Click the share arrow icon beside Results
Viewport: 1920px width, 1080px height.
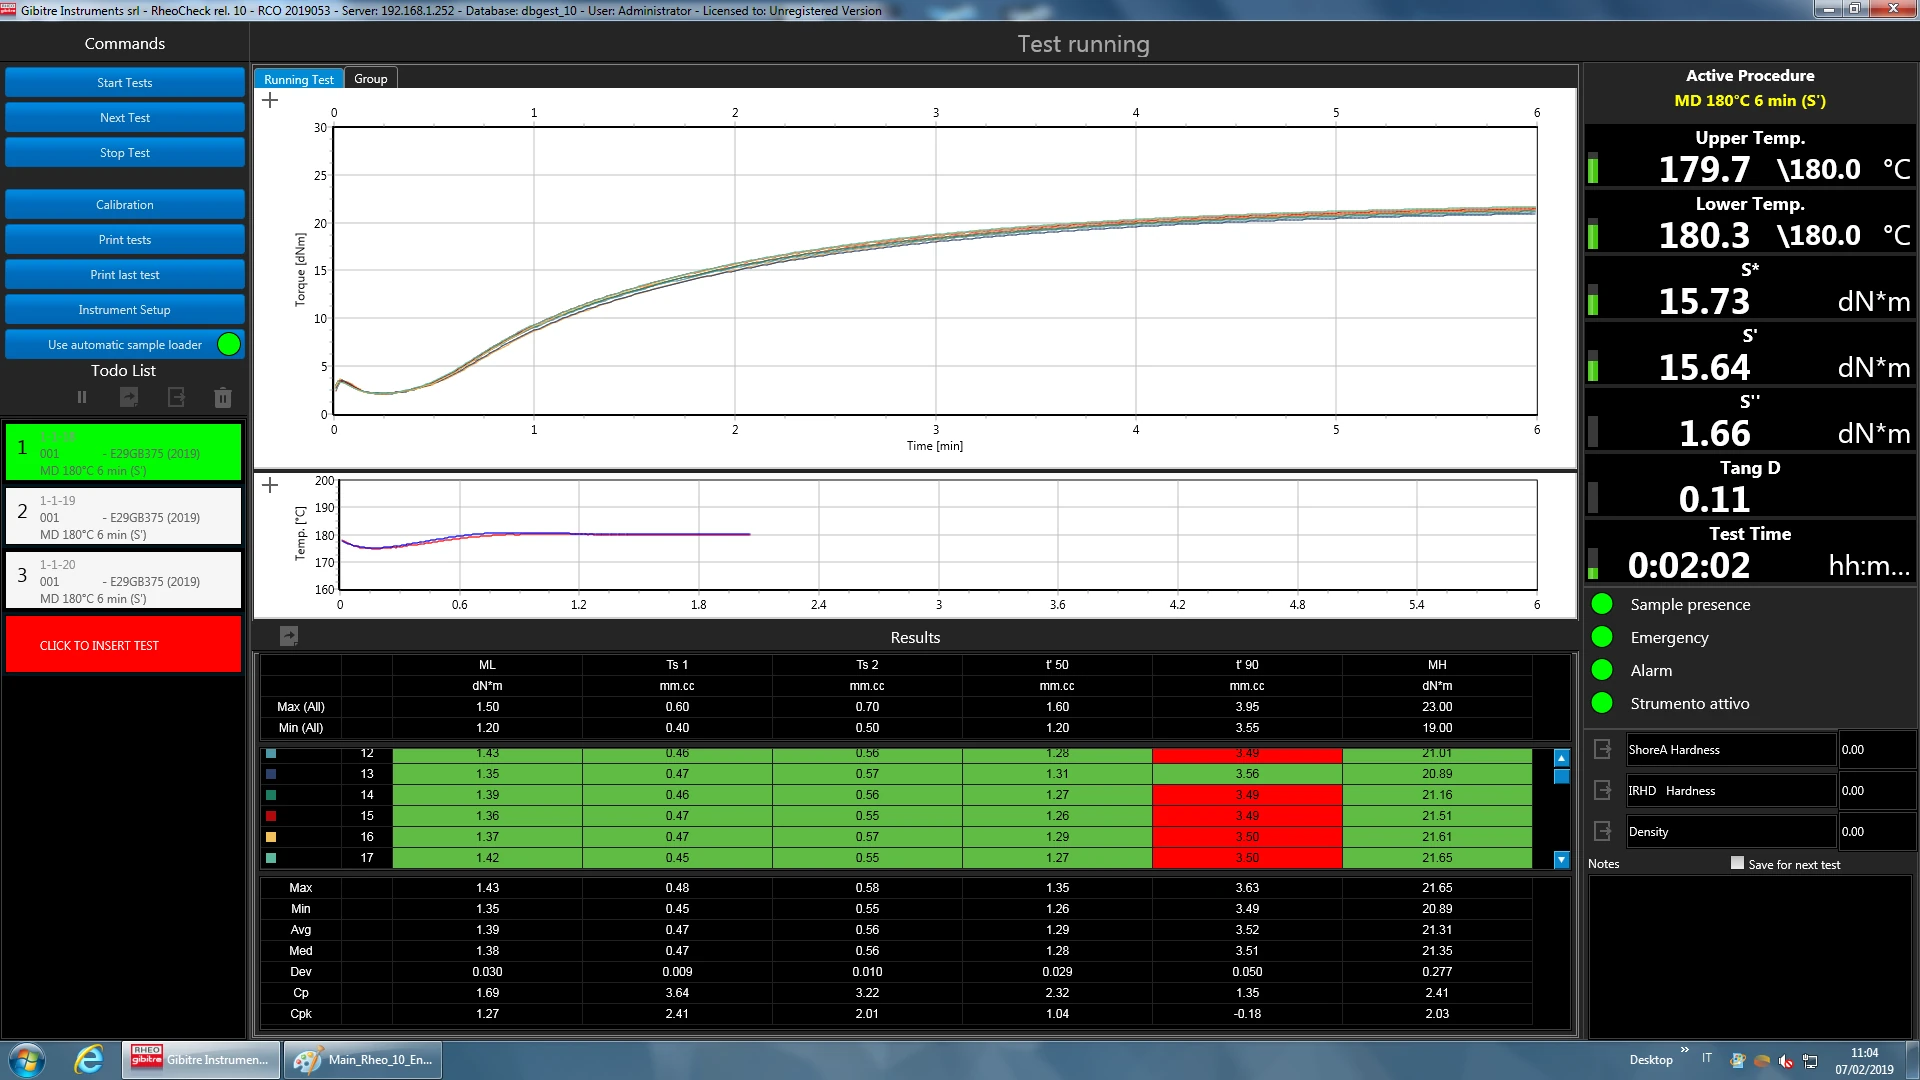coord(289,635)
